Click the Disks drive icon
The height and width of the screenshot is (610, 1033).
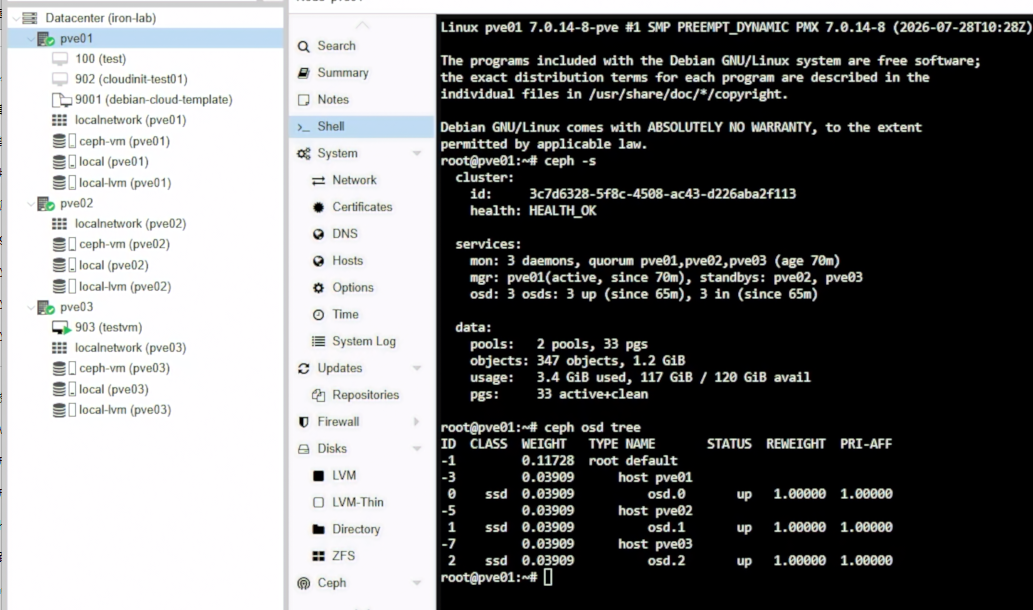(x=304, y=449)
